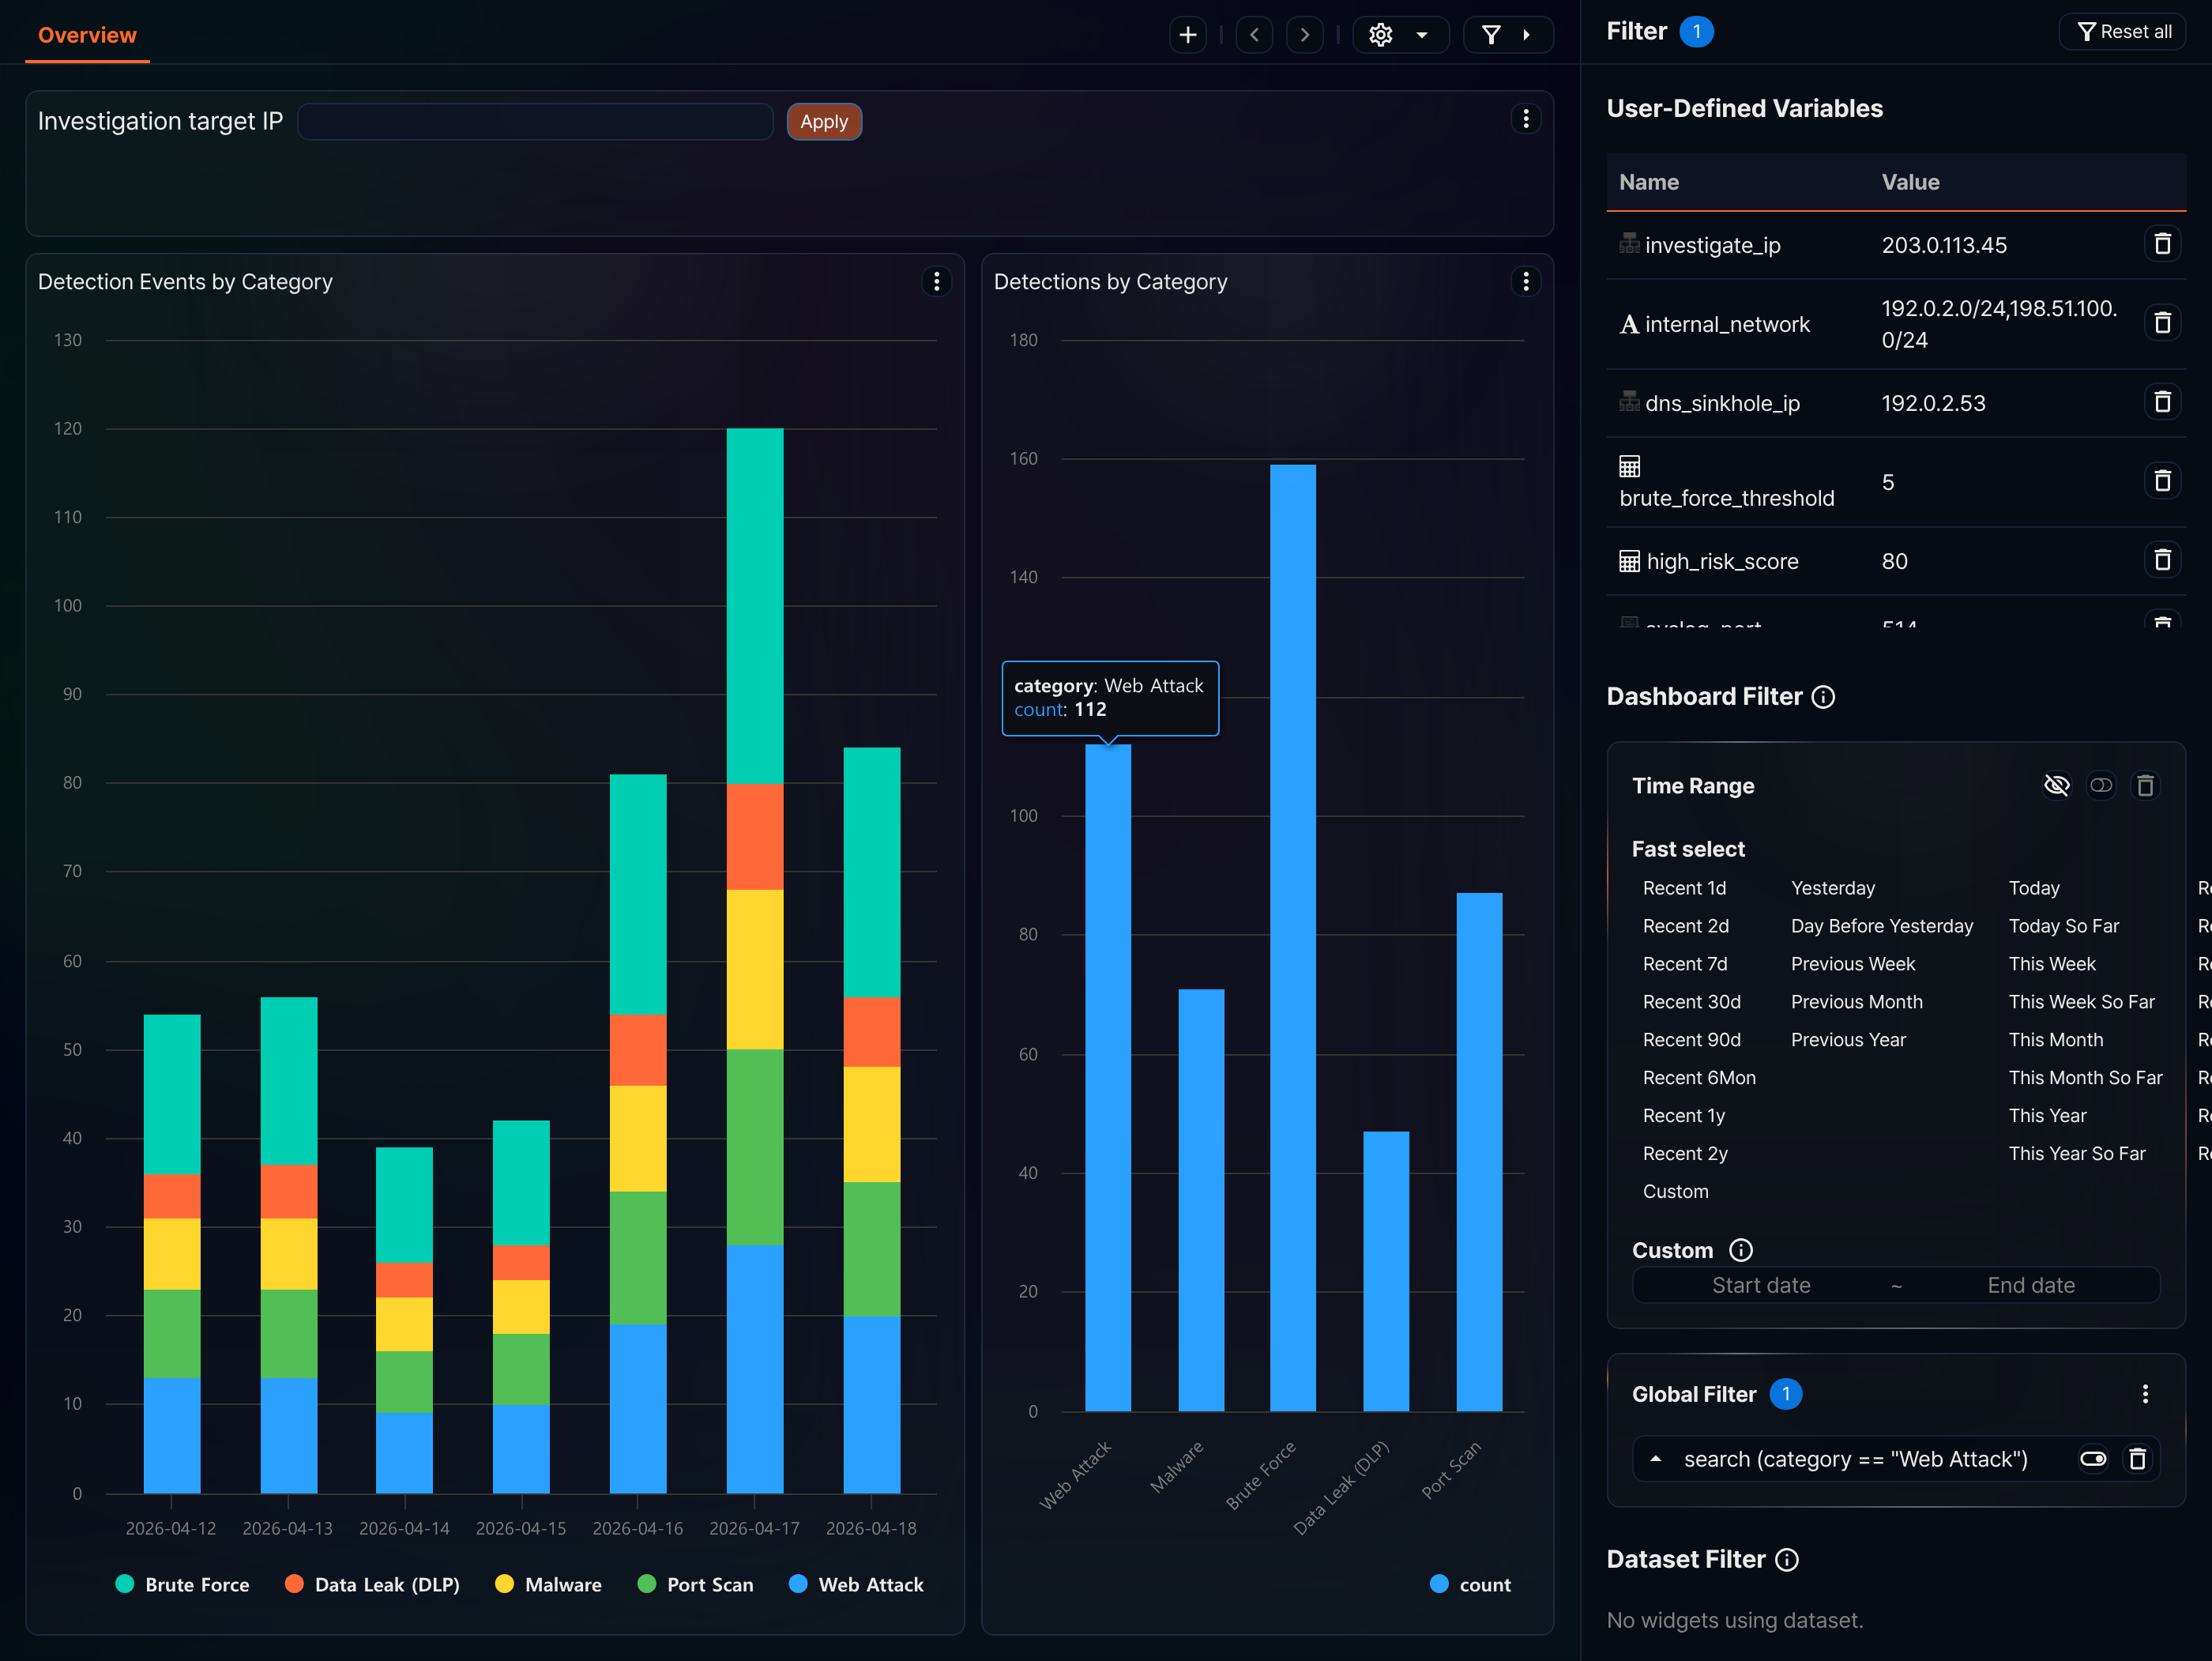Screen dimensions: 2212x1661
Task: Click the Malware legend color swatch
Action: click(x=504, y=1584)
